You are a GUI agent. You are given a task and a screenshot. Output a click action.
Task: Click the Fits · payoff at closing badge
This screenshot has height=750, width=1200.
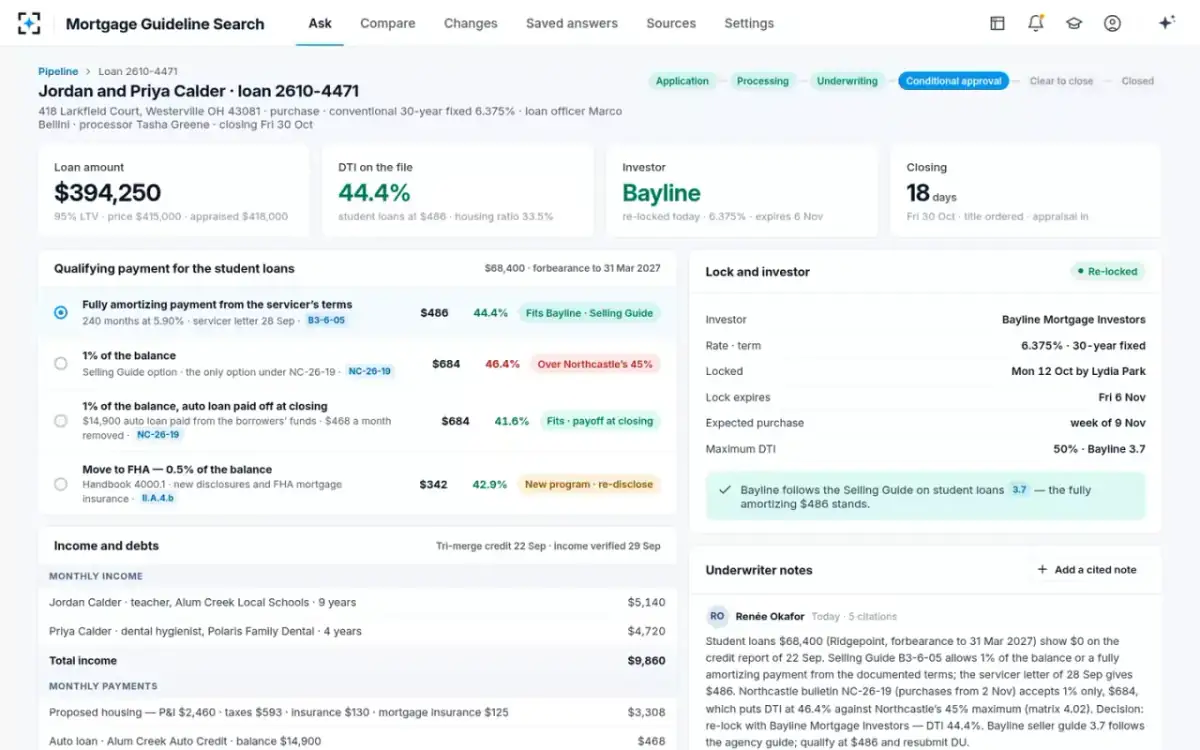(600, 421)
